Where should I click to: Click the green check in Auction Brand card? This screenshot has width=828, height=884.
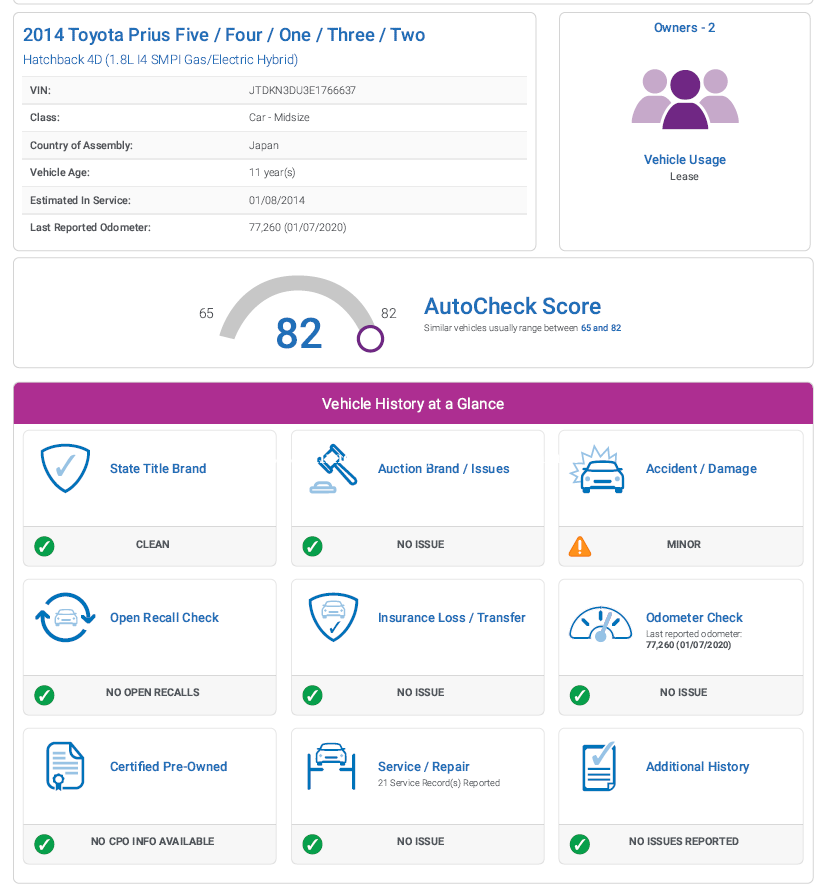(312, 546)
